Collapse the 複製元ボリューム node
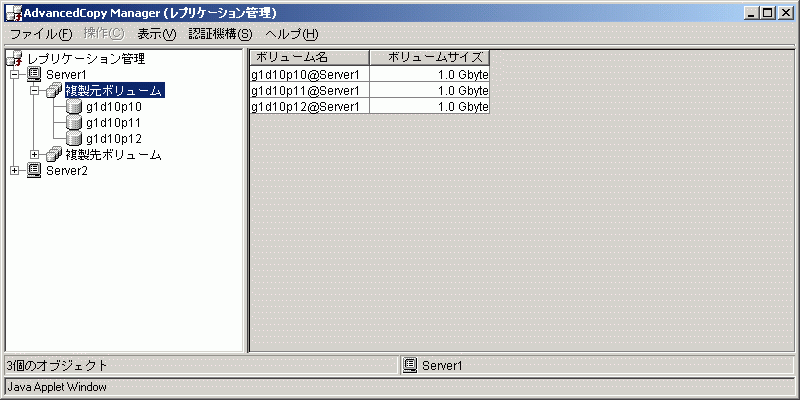 pyautogui.click(x=35, y=91)
